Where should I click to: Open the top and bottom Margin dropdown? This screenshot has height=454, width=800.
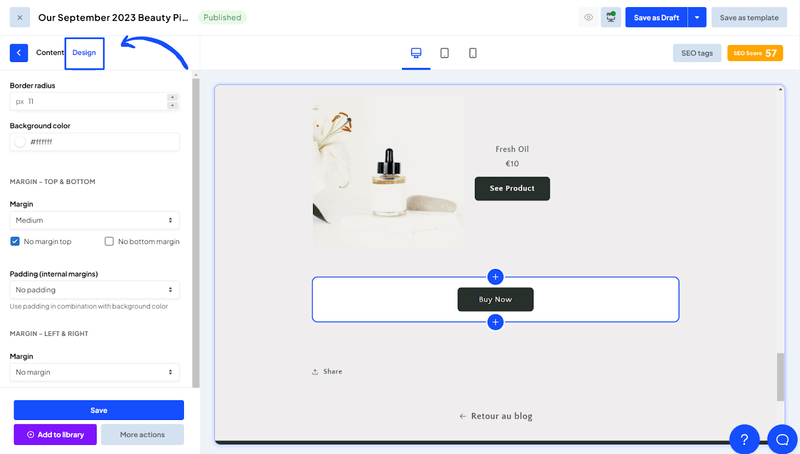(94, 220)
